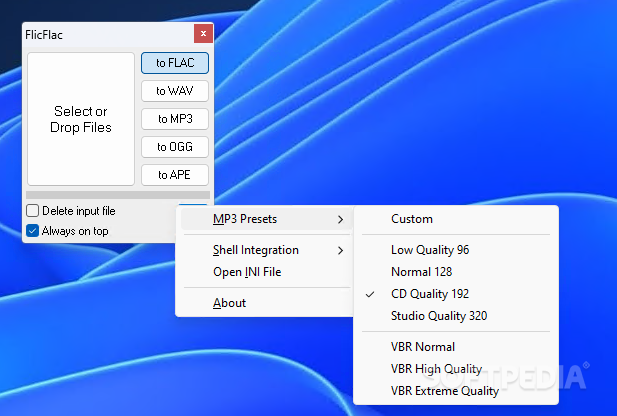The height and width of the screenshot is (416, 617).
Task: Untick the Always on top checkbox
Action: (x=32, y=231)
